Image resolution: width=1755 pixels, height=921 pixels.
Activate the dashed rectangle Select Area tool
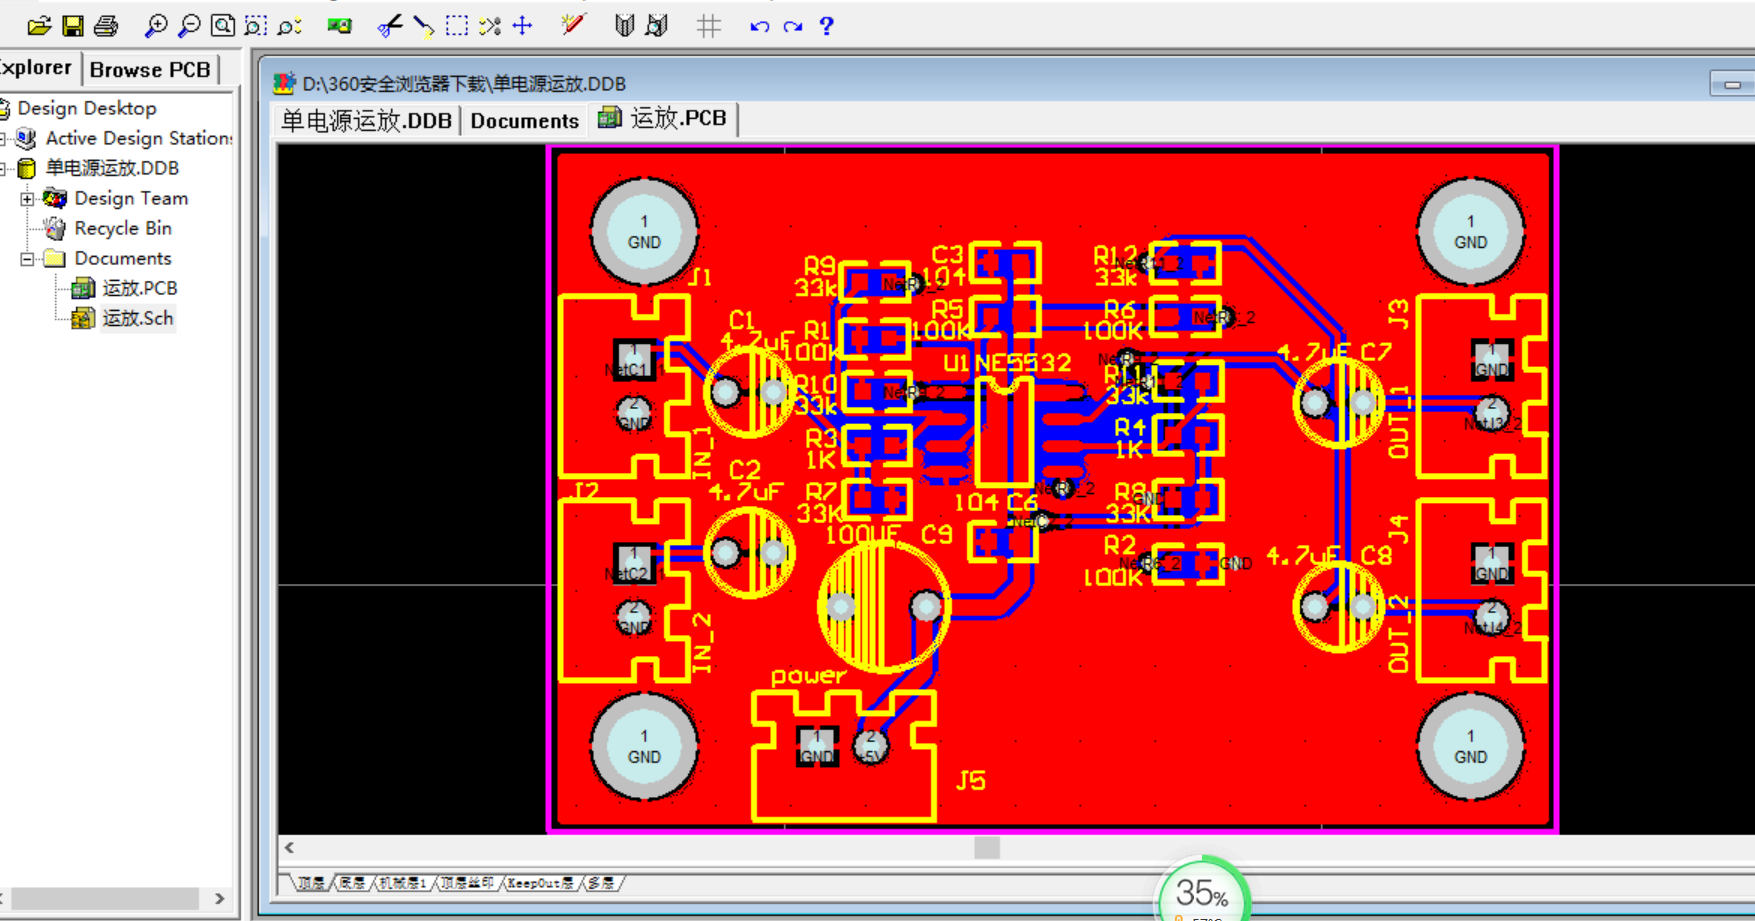point(457,26)
